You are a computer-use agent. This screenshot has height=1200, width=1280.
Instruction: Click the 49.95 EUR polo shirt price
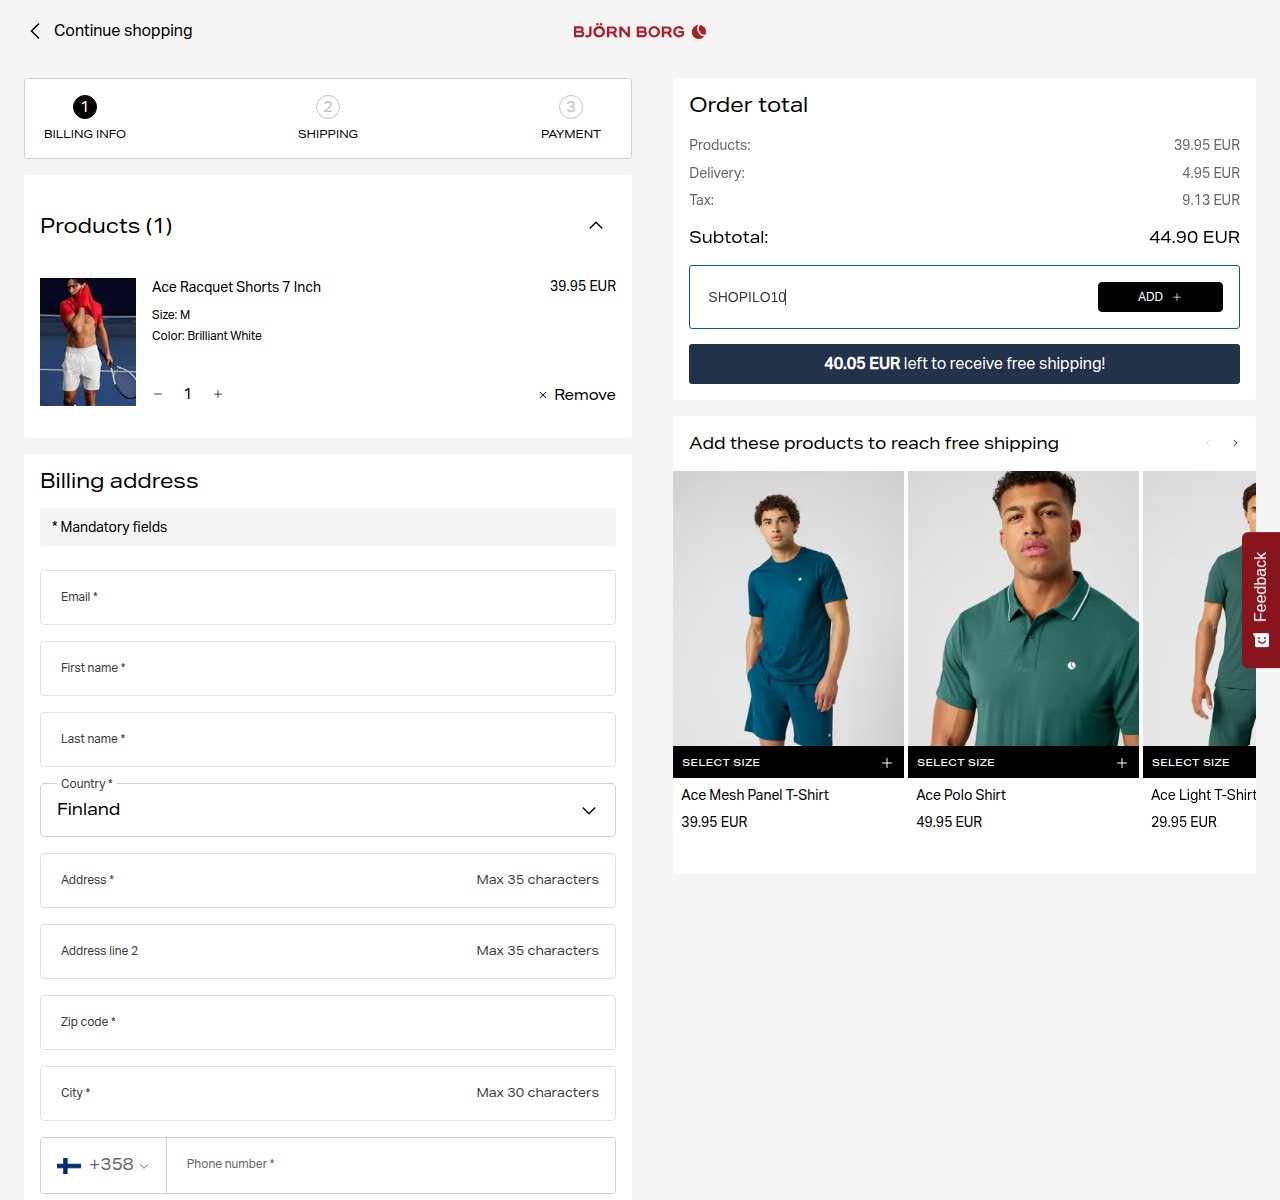[x=949, y=822]
